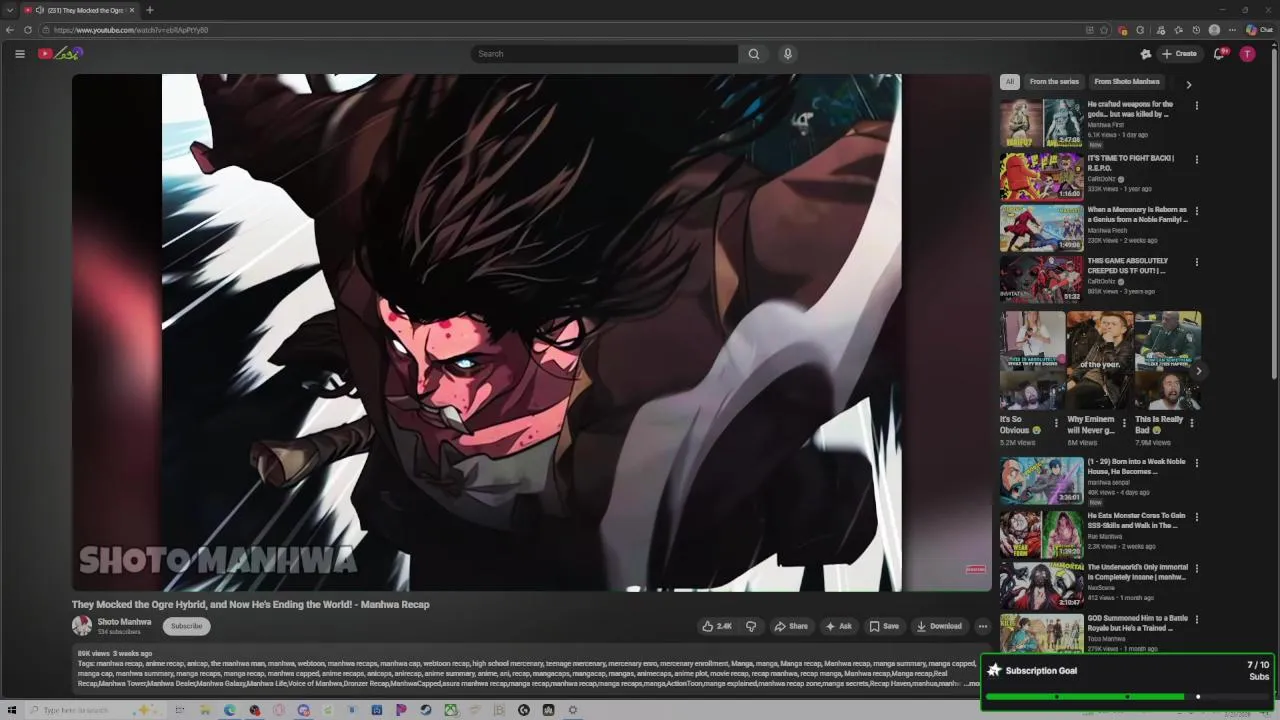Open more actions ellipsis under video
Viewport: 1280px width, 720px height.
click(983, 626)
